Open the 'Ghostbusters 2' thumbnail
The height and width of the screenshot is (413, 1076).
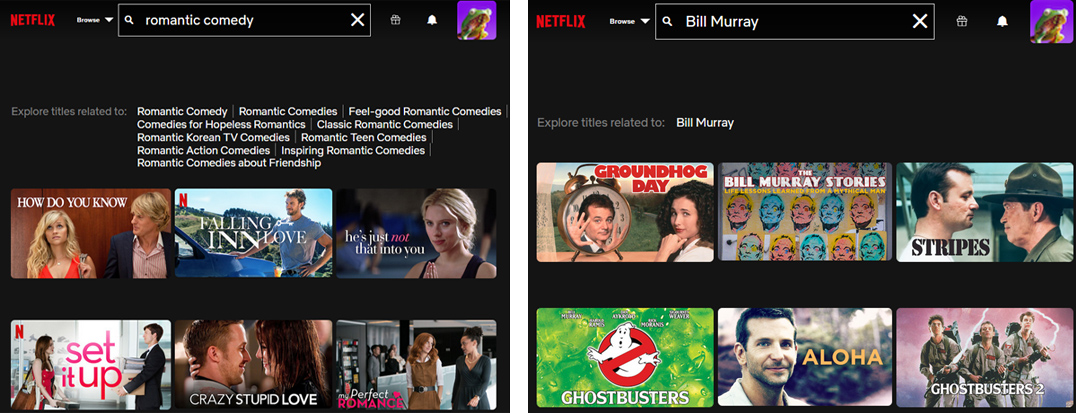(985, 357)
